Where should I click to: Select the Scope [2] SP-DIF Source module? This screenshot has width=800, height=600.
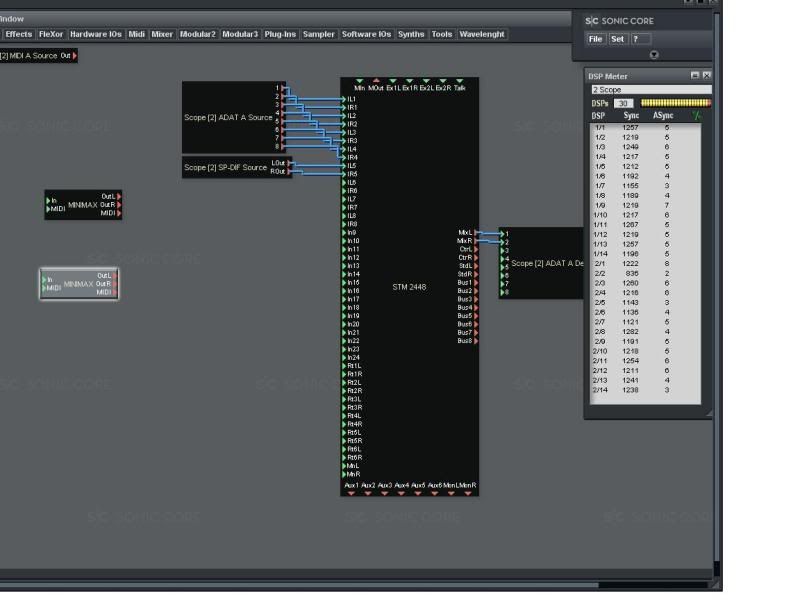237,167
